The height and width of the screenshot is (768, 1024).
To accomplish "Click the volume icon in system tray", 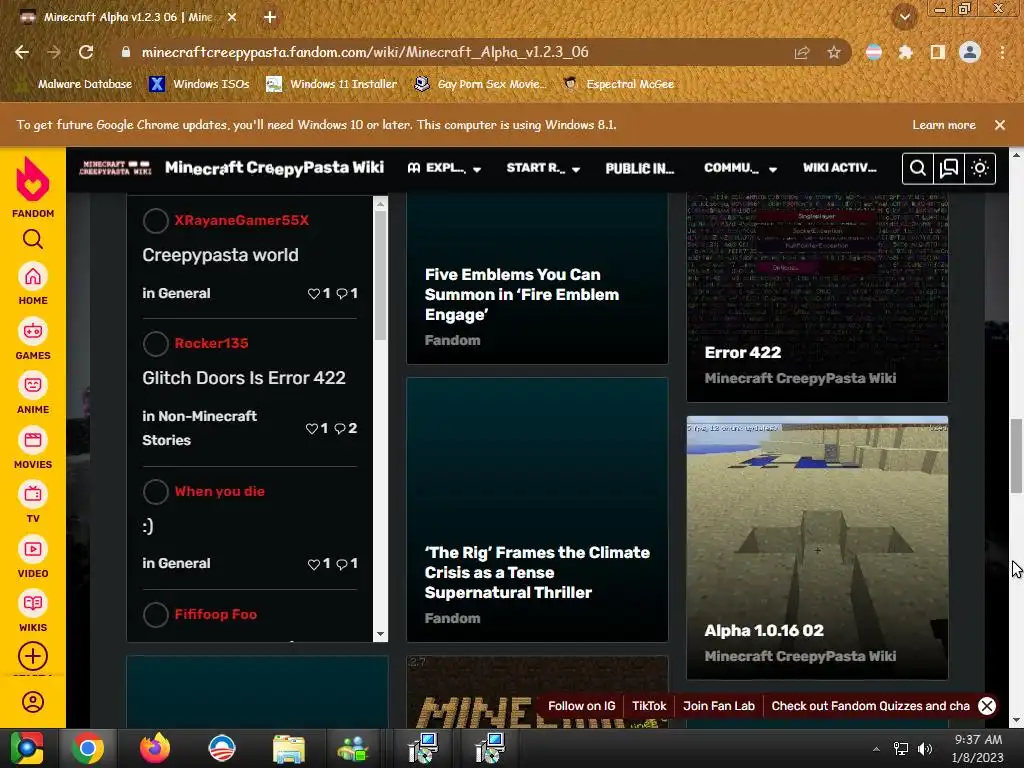I will coord(925,748).
